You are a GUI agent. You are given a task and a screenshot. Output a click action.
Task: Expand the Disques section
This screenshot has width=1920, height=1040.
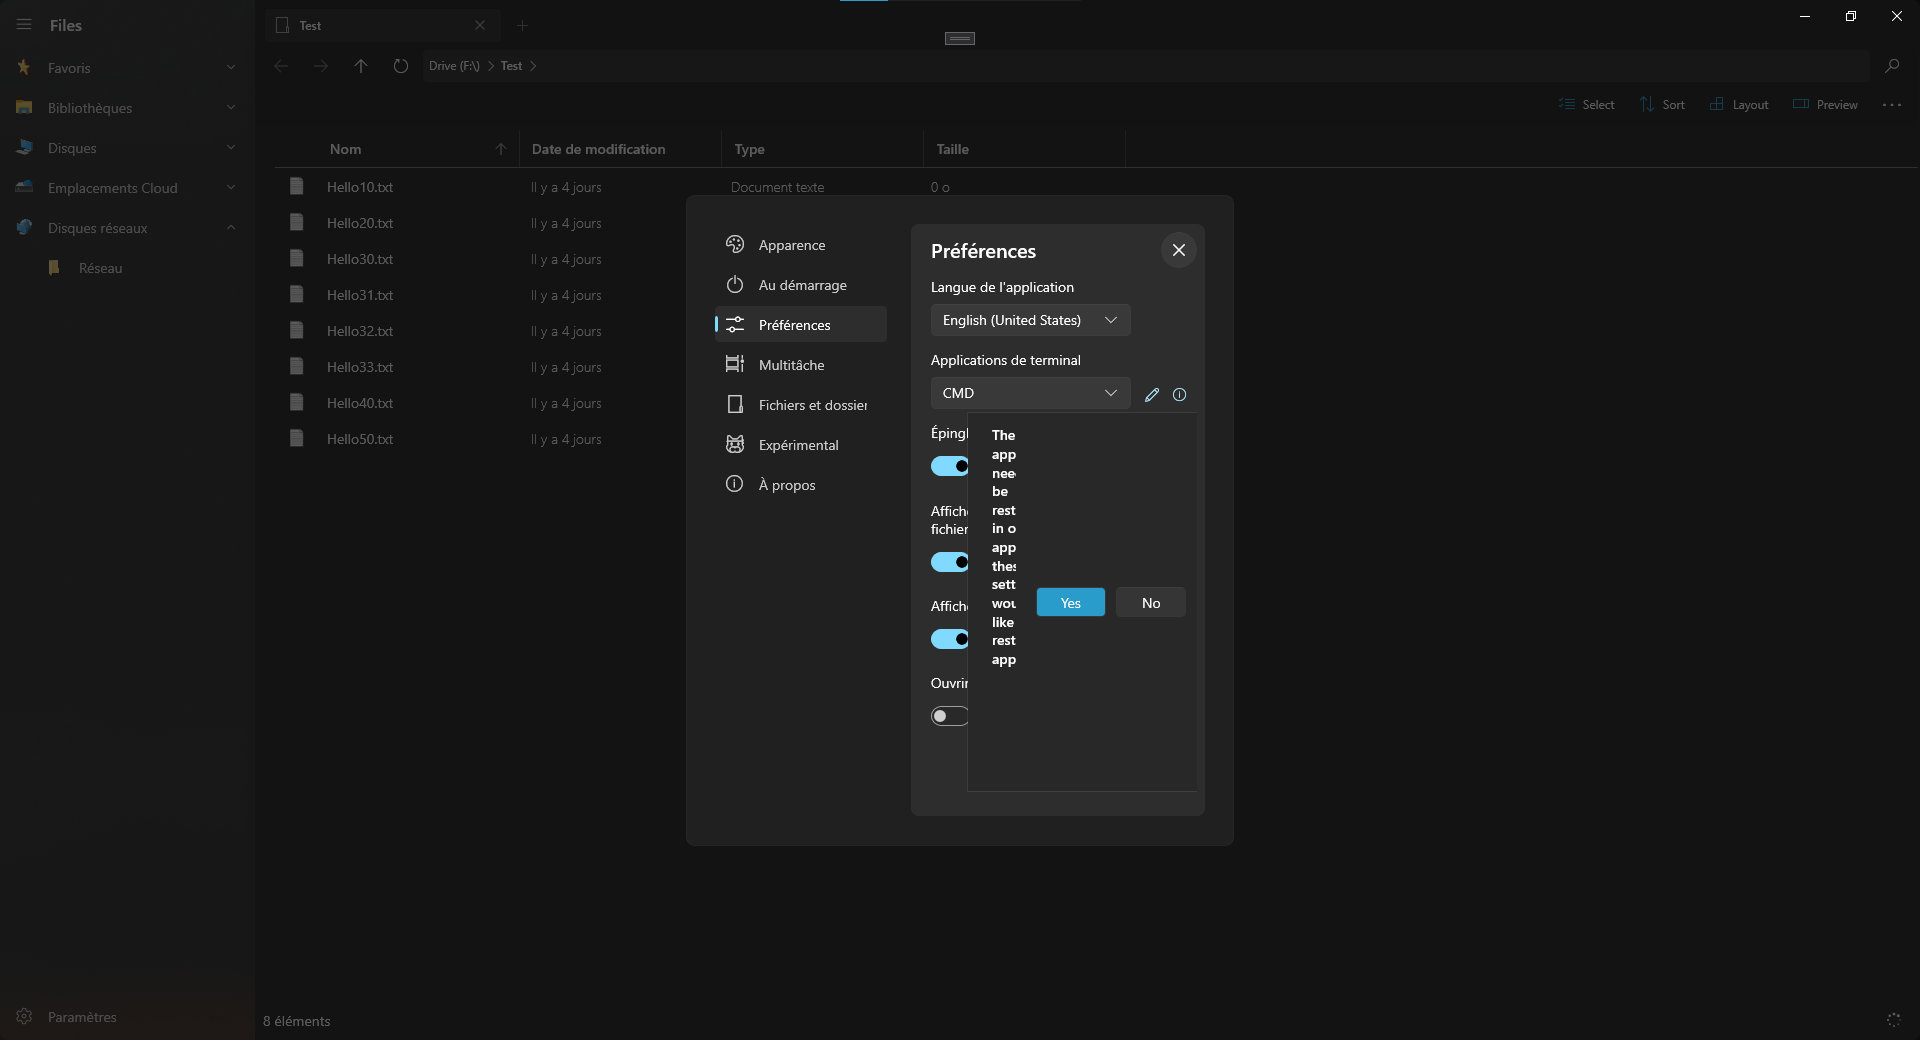pyautogui.click(x=231, y=148)
